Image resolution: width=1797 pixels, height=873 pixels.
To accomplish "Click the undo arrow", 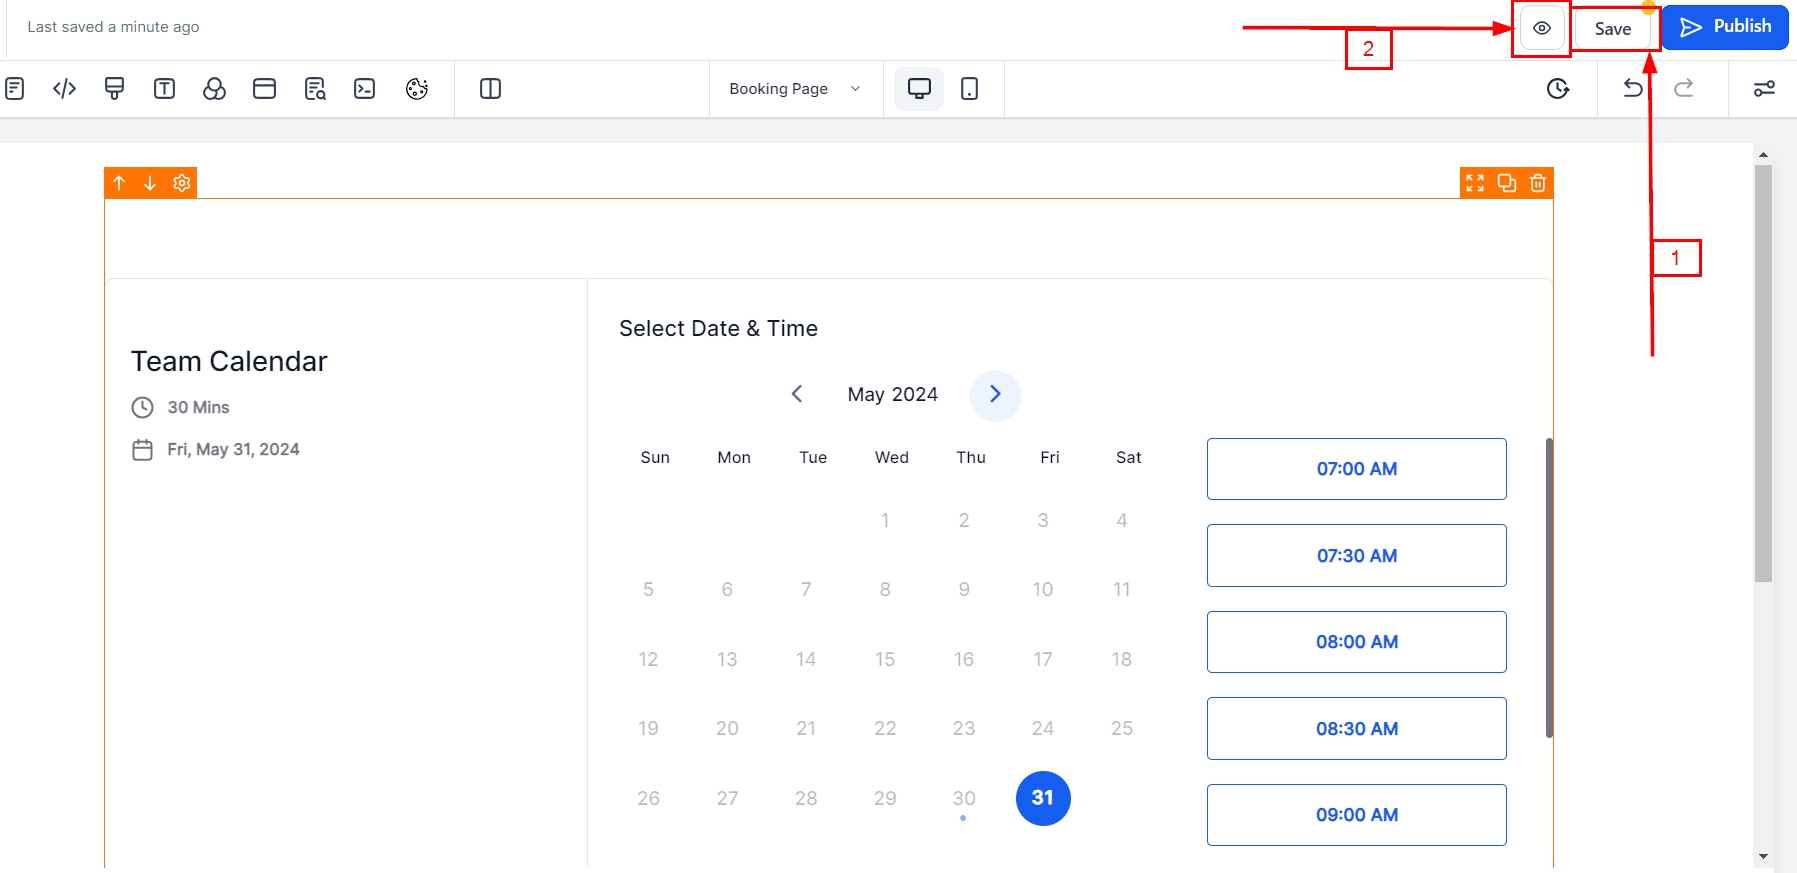I will coord(1632,88).
